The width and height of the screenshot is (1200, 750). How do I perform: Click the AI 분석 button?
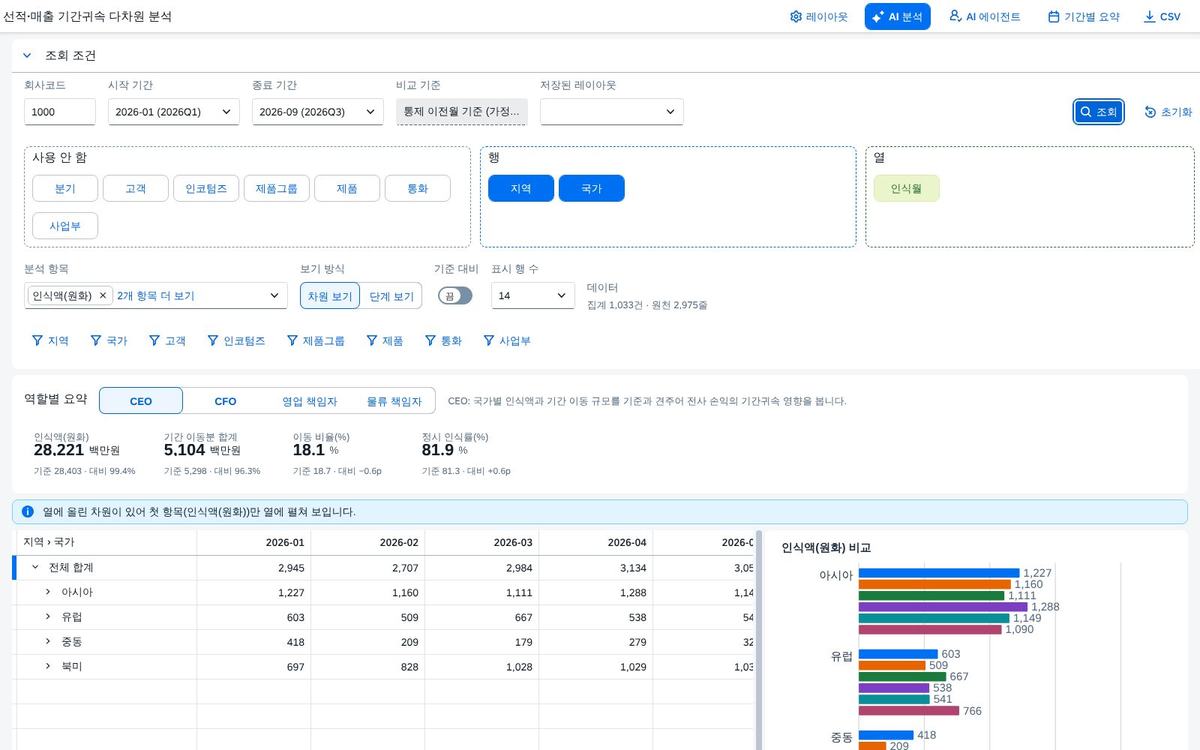[x=897, y=17]
